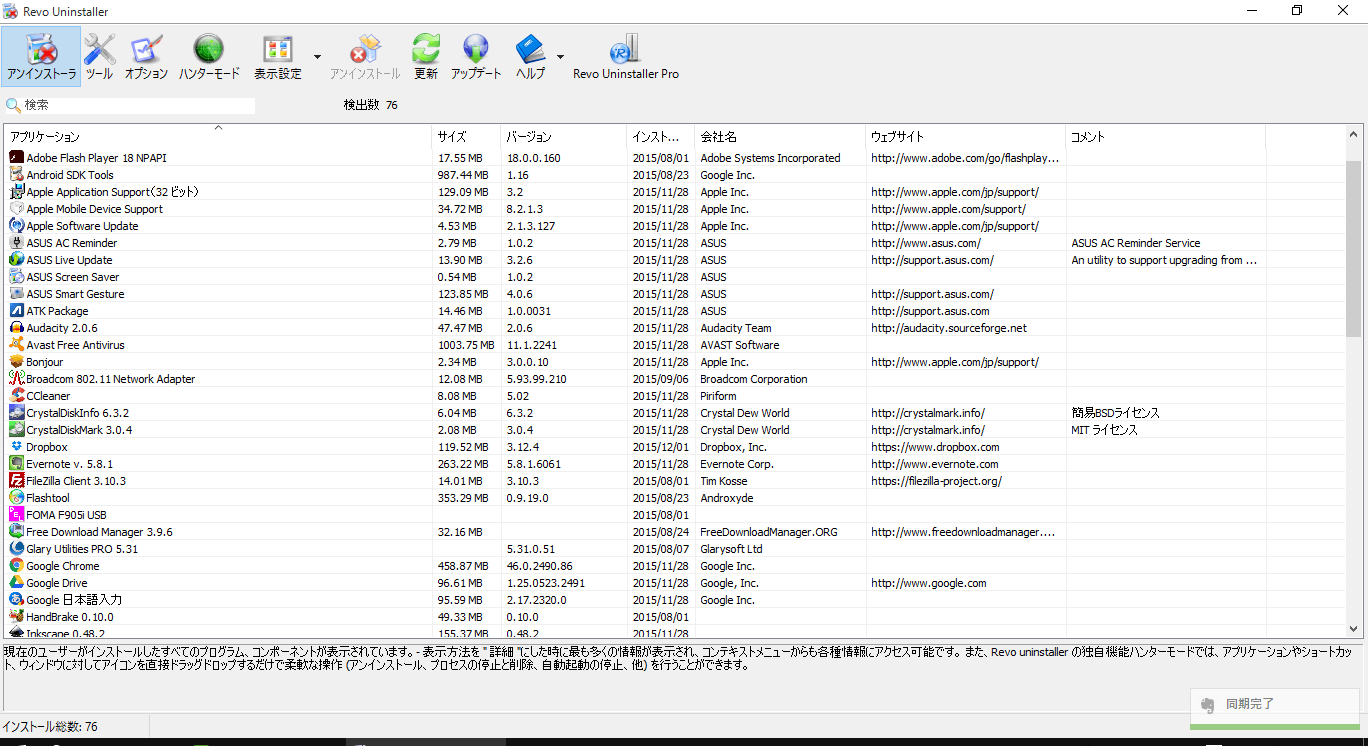
Task: Select Adobe Flash Player 18 NPAPI icon
Action: (x=16, y=158)
